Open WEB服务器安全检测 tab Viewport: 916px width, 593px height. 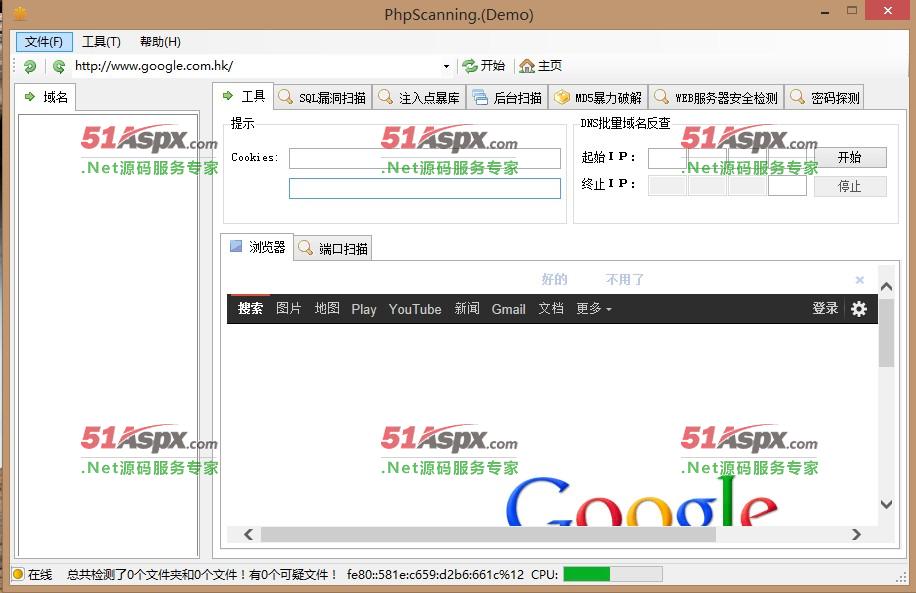click(716, 98)
